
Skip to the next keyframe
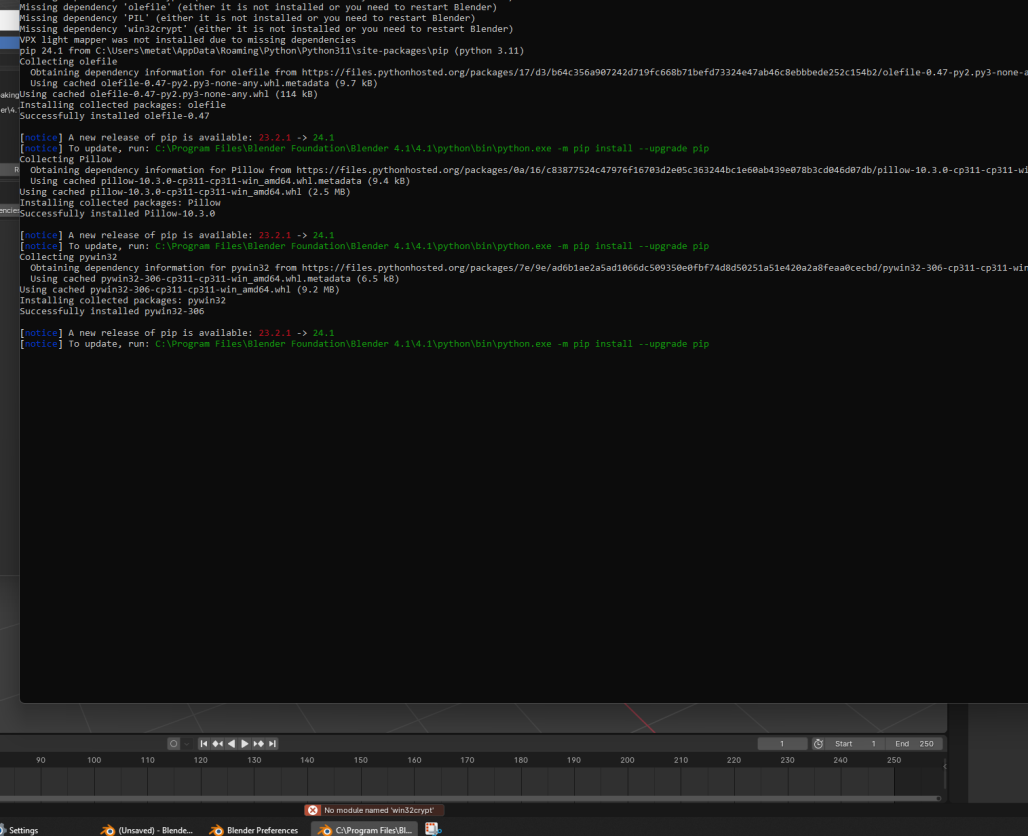(258, 743)
